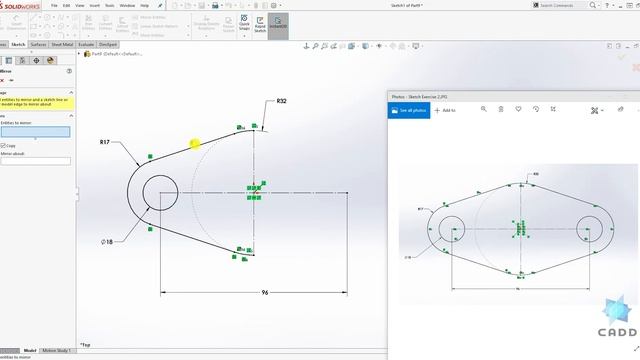Switch to the DimXpert ribbon tab
The image size is (640, 360).
point(108,44)
